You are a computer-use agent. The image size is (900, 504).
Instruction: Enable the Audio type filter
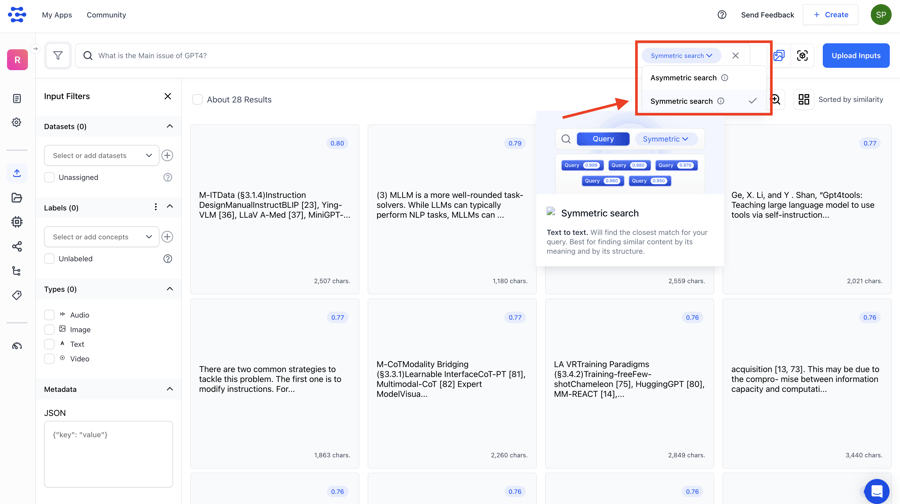[x=50, y=315]
